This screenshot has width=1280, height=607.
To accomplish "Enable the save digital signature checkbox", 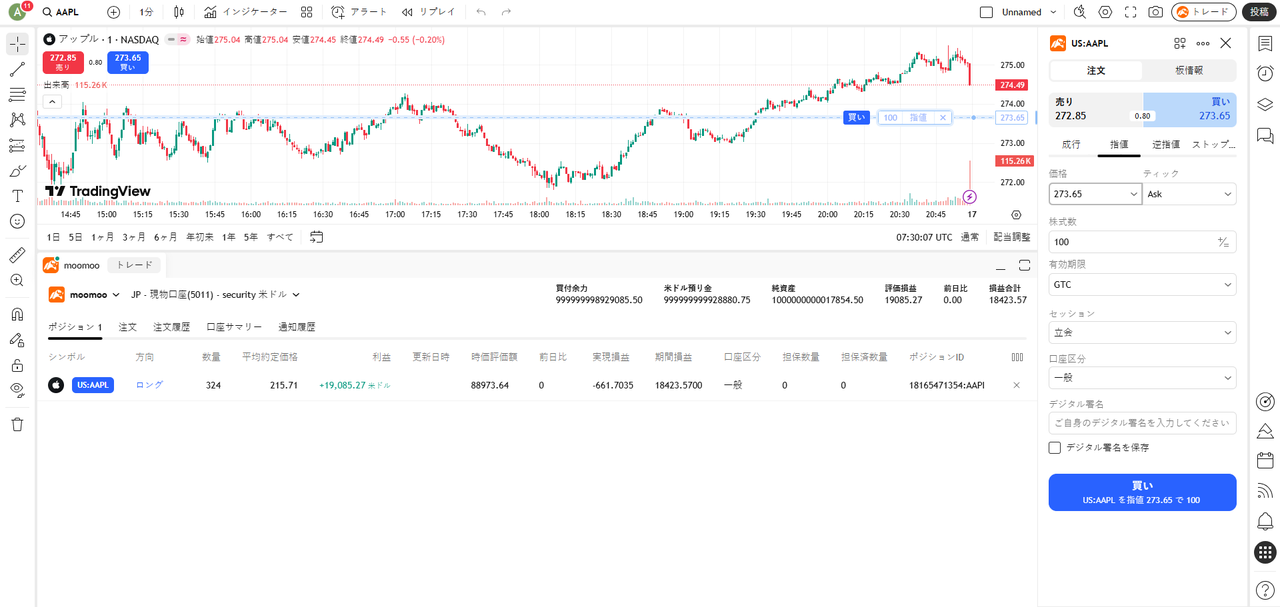I will (x=1054, y=448).
